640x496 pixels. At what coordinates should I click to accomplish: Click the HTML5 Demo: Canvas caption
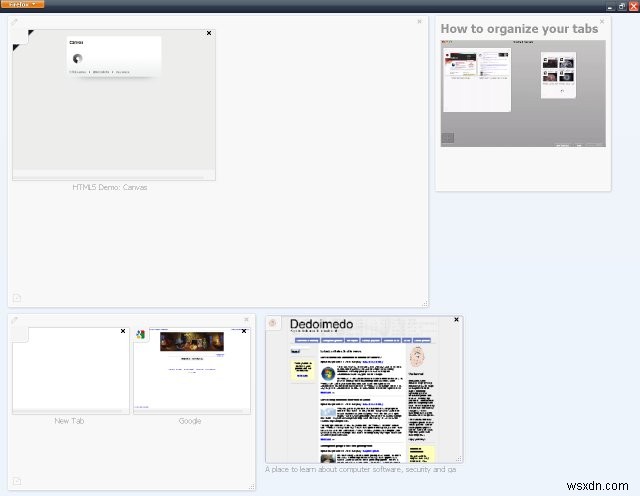coord(109,187)
